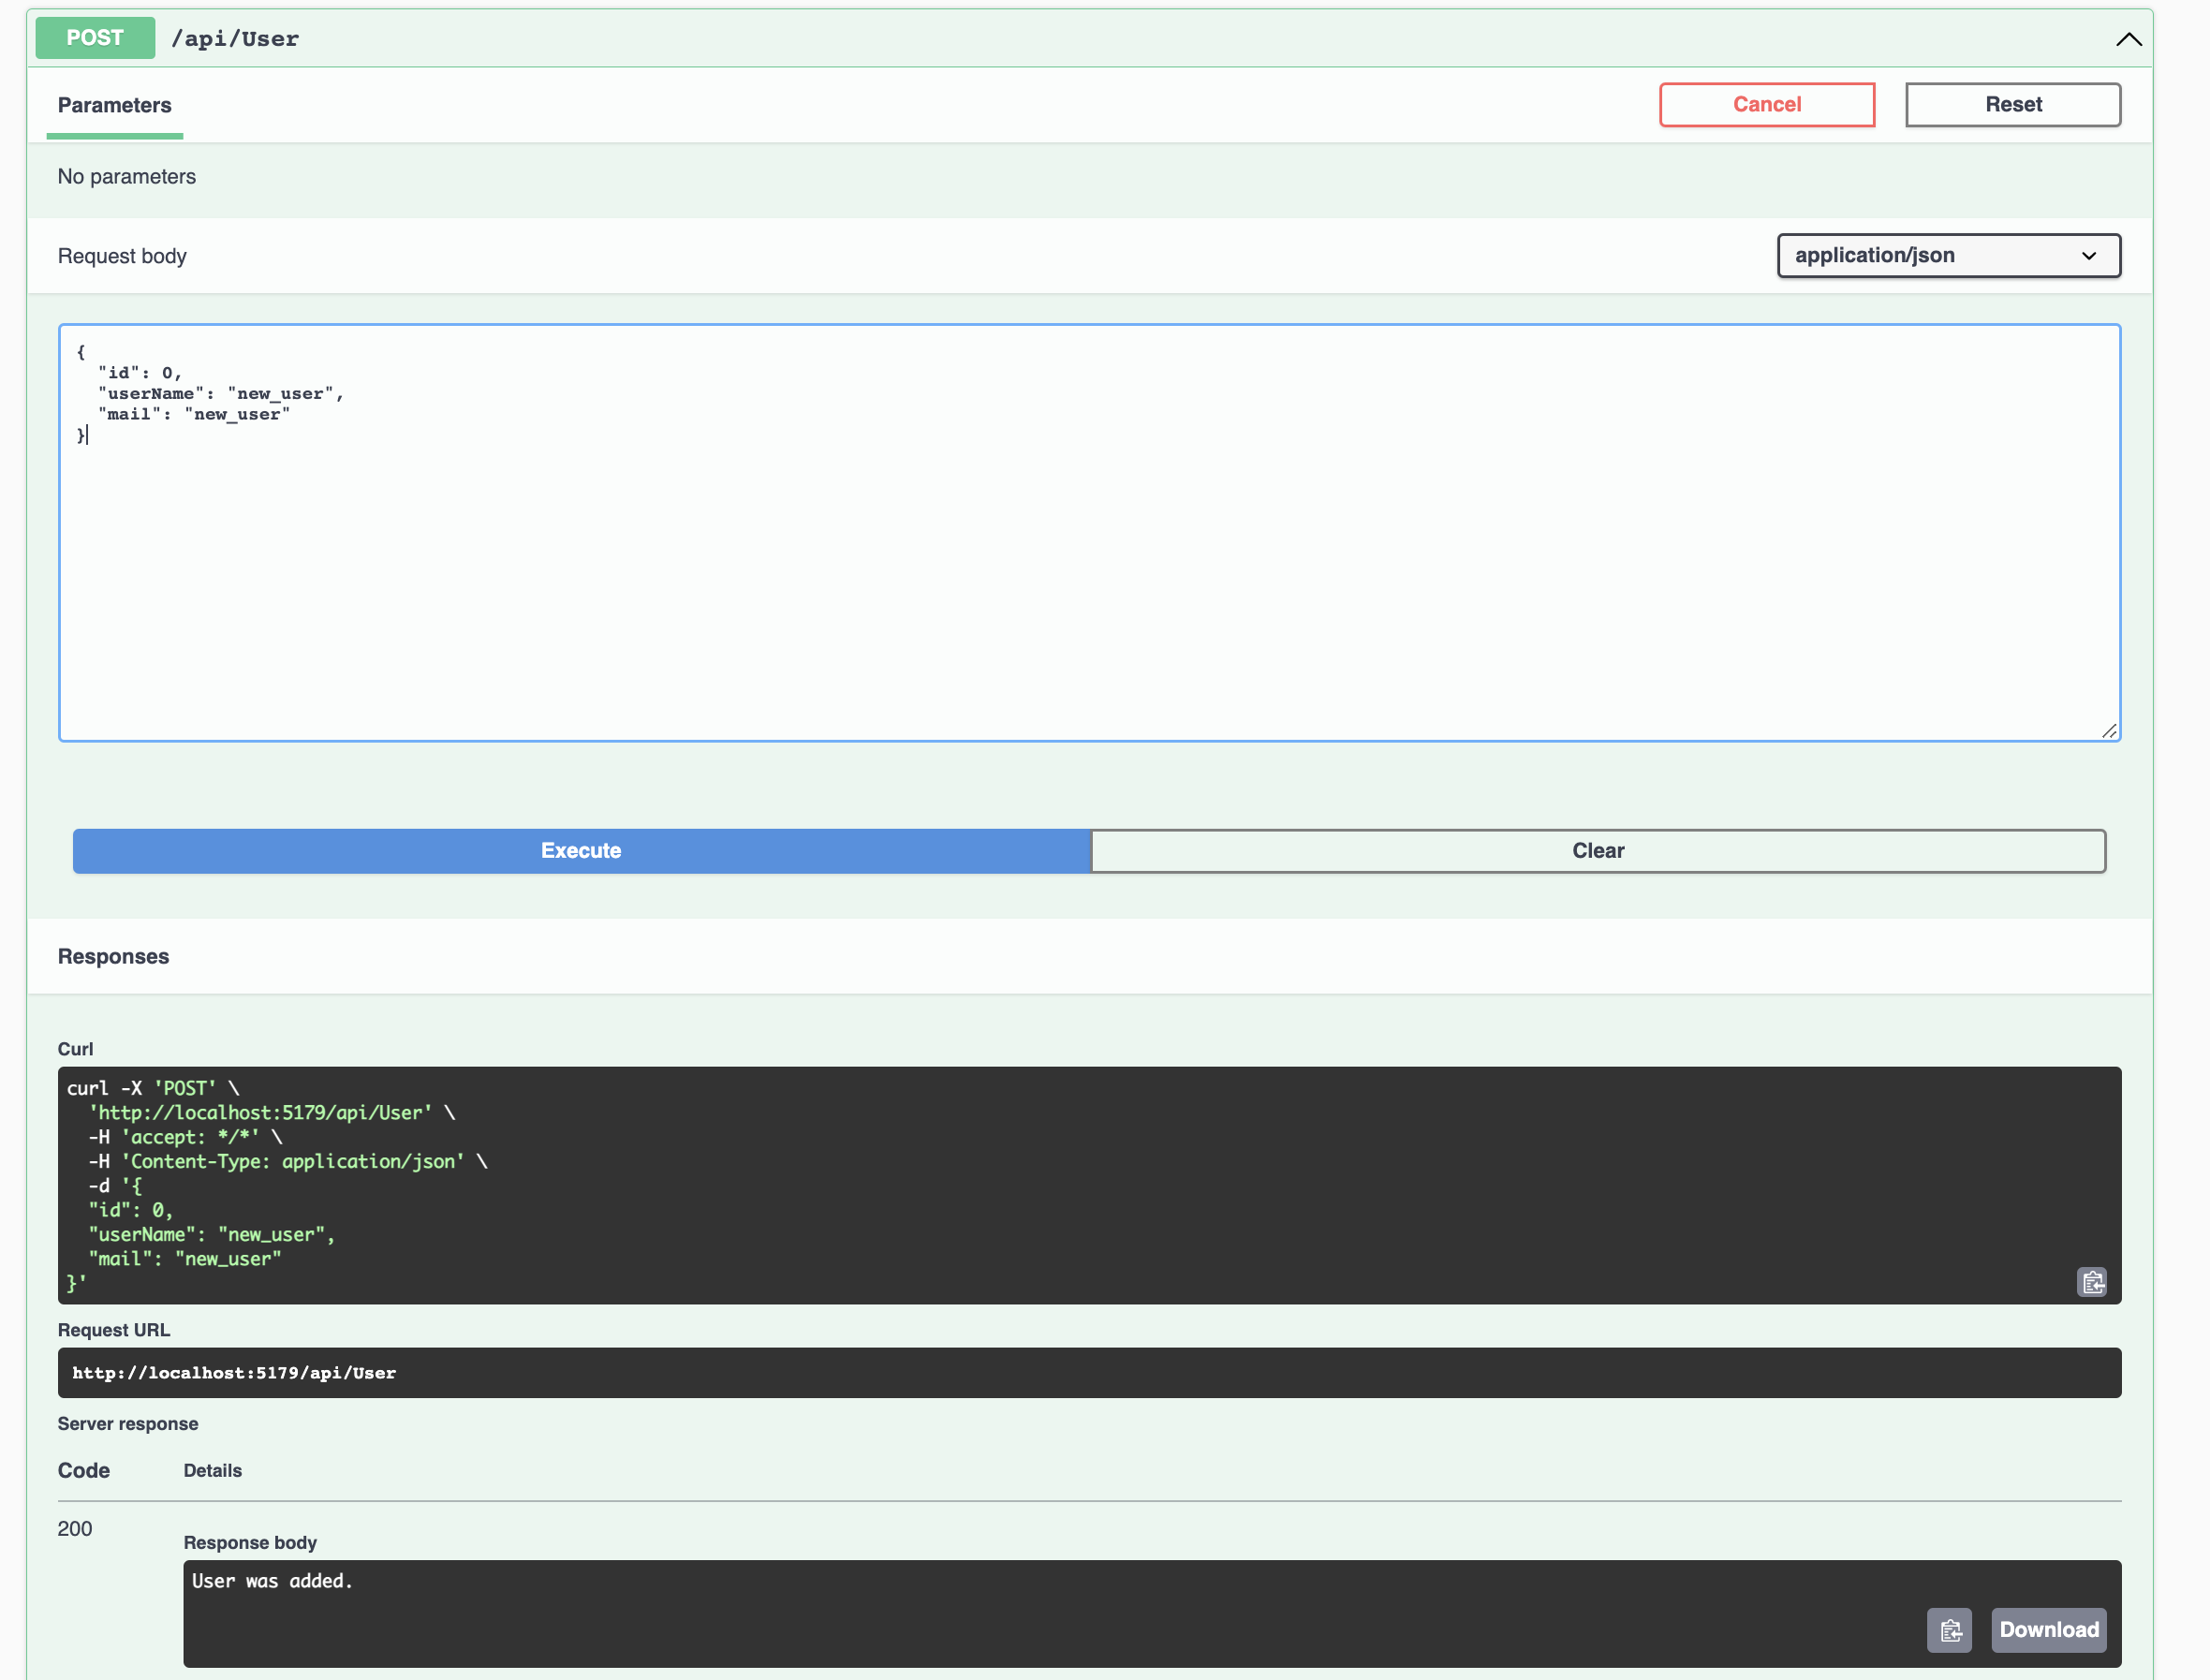Collapse the POST /api/User operation
This screenshot has width=2210, height=1680.
(2128, 39)
